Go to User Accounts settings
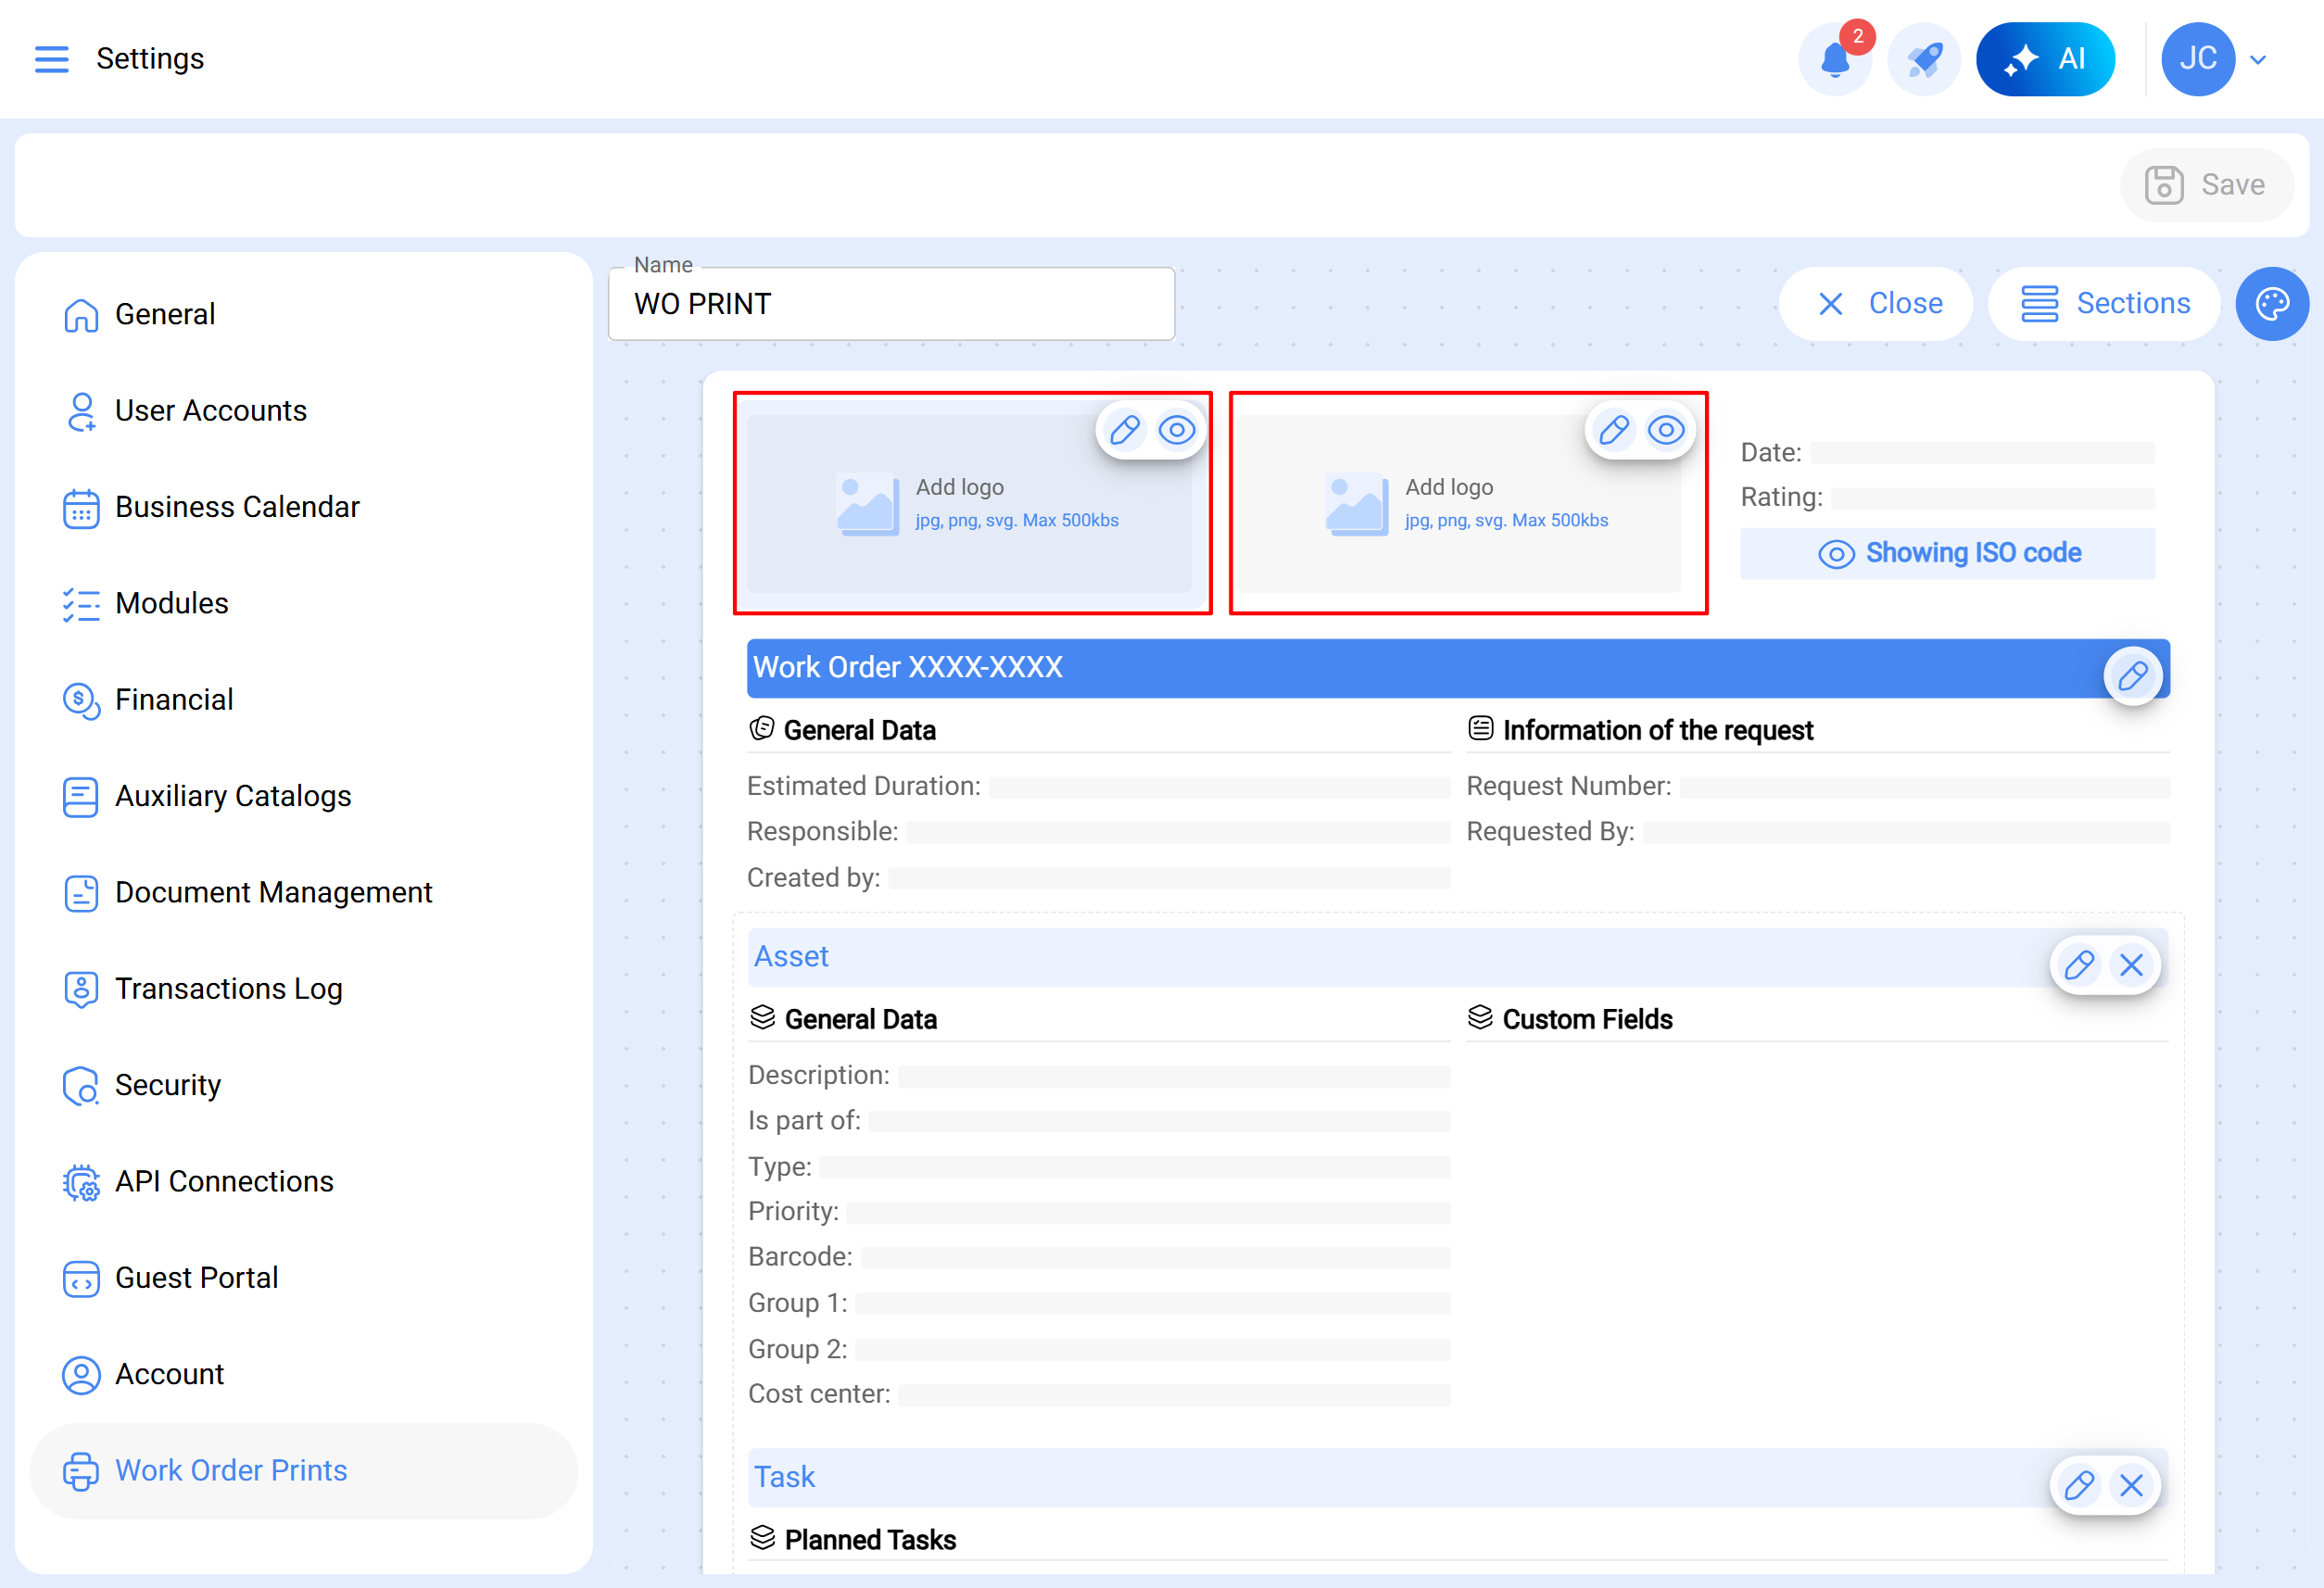 (x=210, y=411)
